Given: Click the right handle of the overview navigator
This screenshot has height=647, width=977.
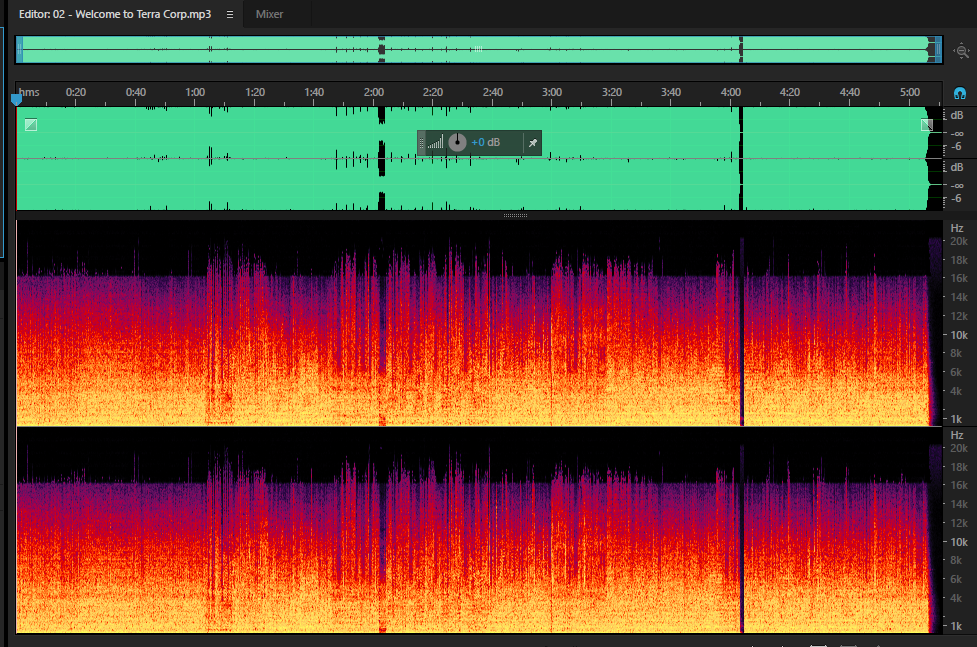Looking at the screenshot, I should 938,49.
